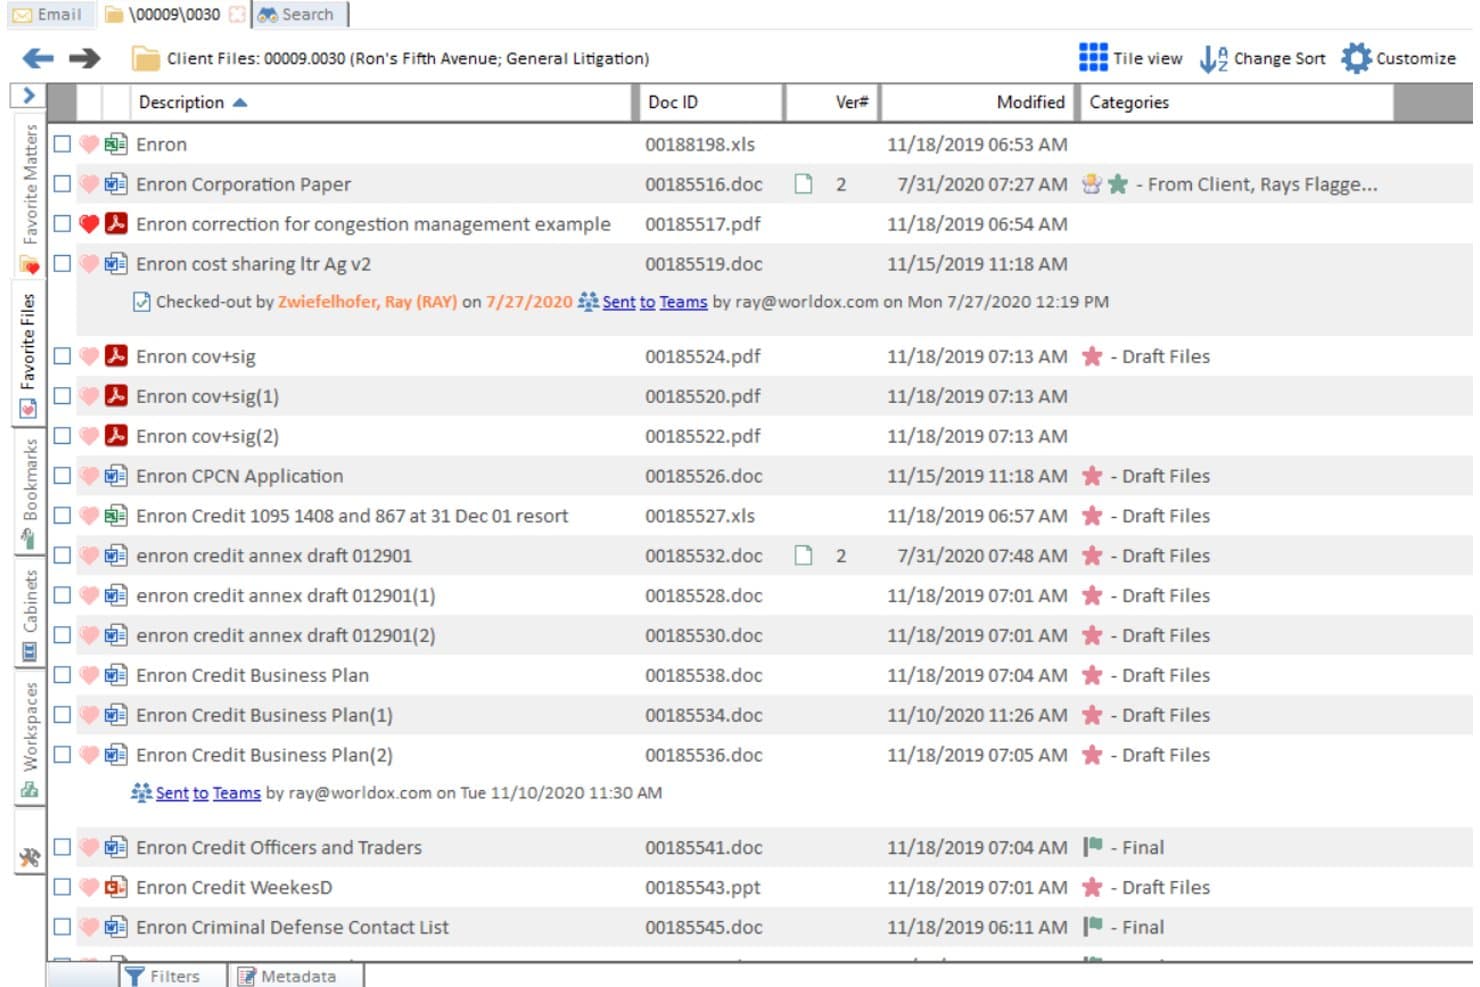Open the Cabinets side tab
The width and height of the screenshot is (1480, 987).
point(29,614)
